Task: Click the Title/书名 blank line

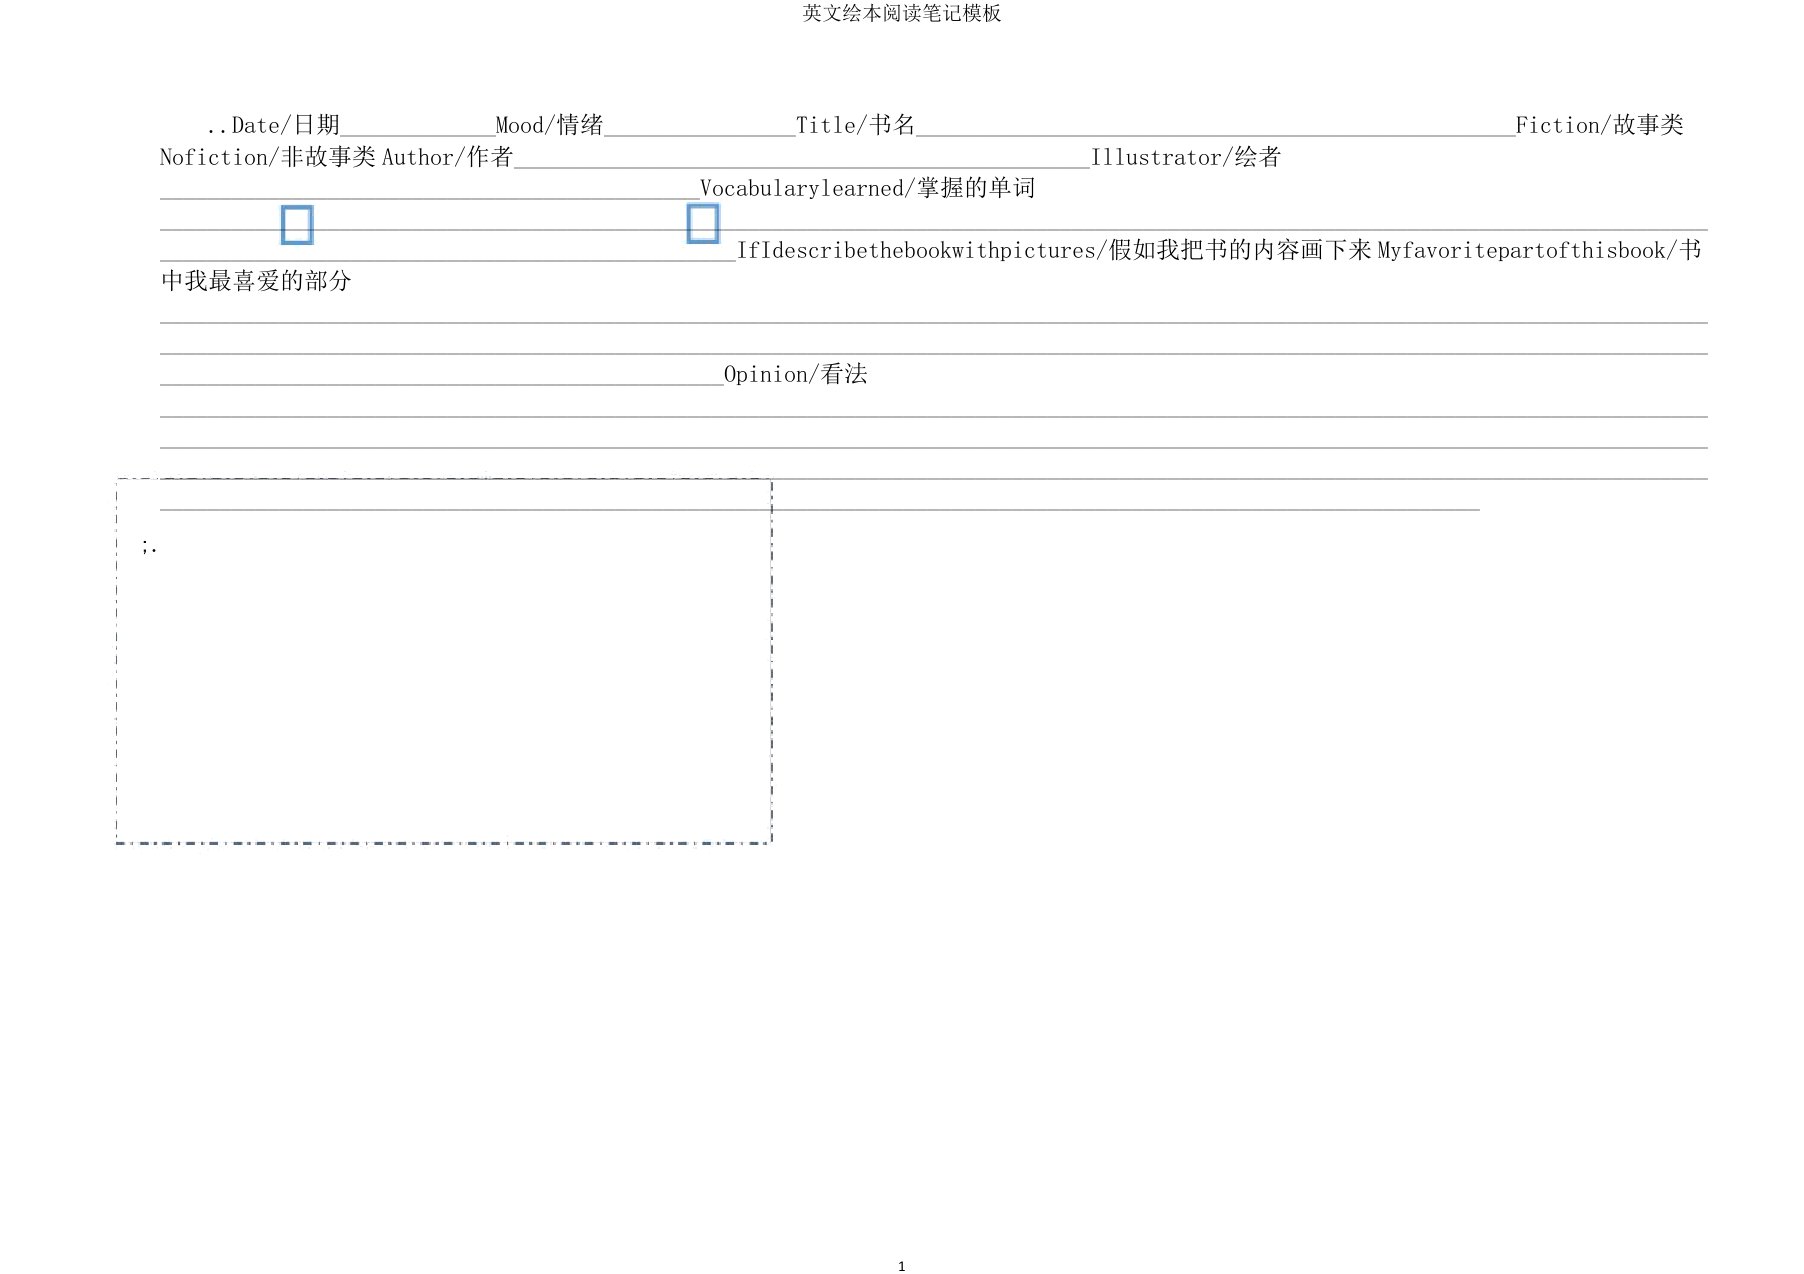Action: pos(1216,126)
